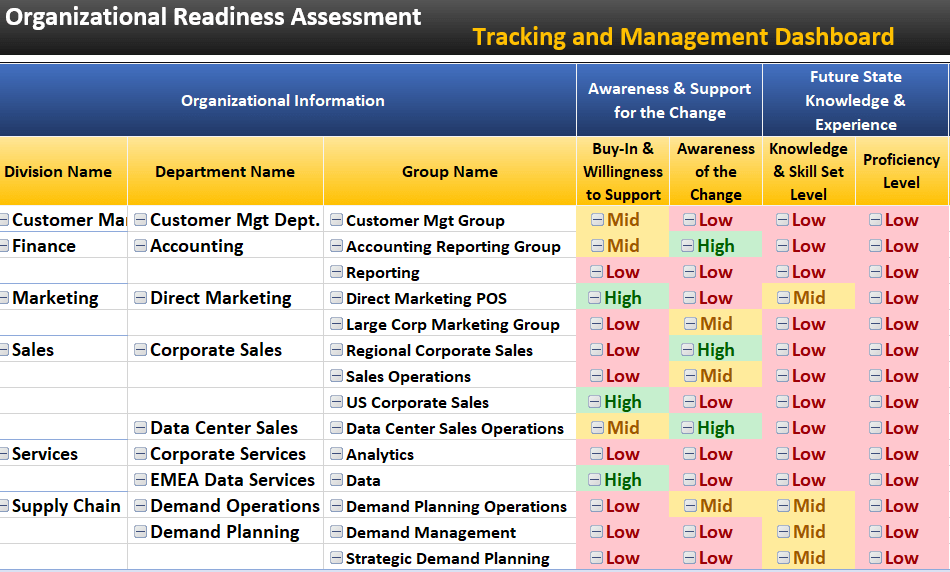The width and height of the screenshot is (950, 572).
Task: Click the Mid Buy-In cell for Customer Mgt Group
Action: [623, 219]
